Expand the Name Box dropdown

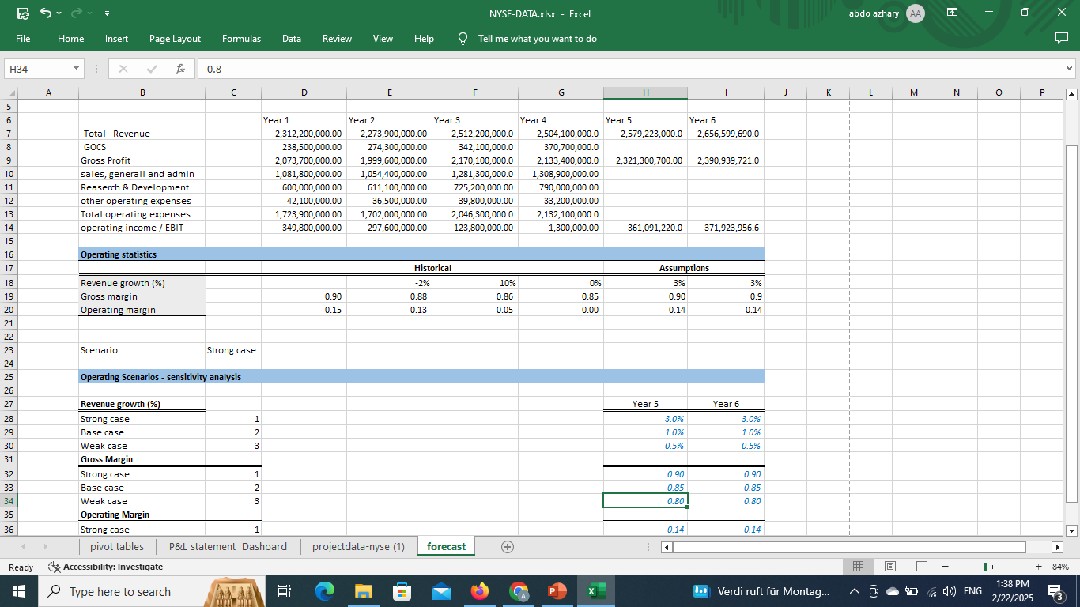point(76,70)
